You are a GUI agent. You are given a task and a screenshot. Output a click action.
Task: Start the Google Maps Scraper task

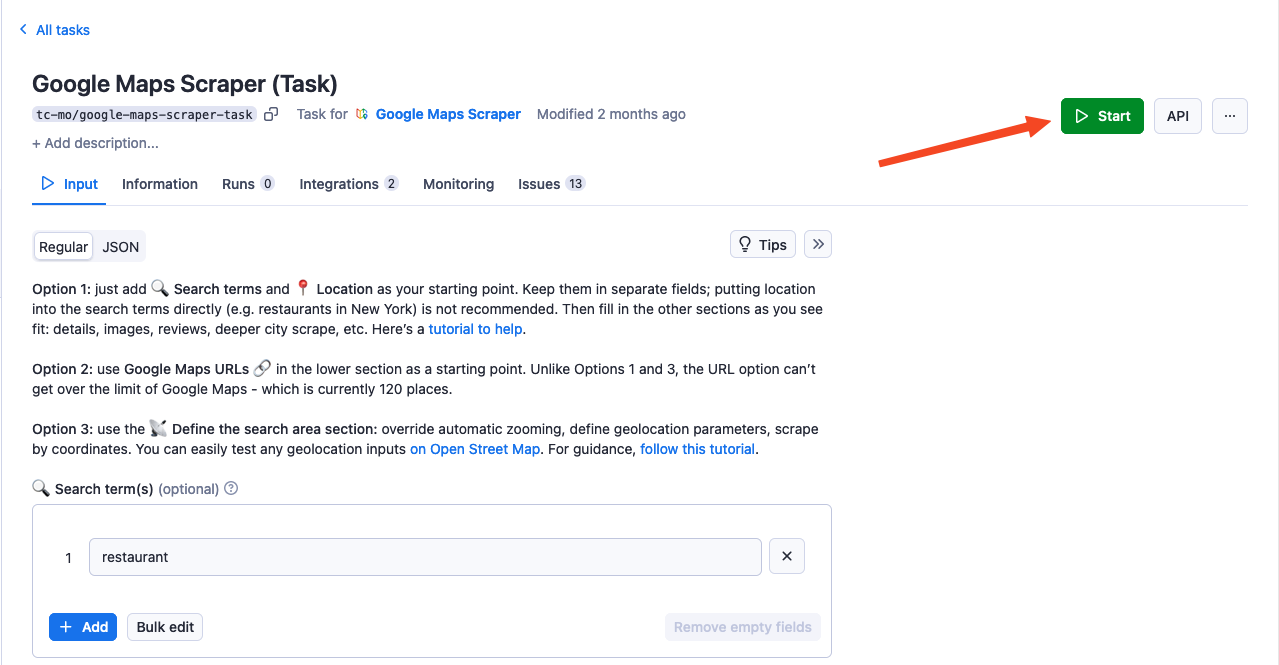[1101, 116]
